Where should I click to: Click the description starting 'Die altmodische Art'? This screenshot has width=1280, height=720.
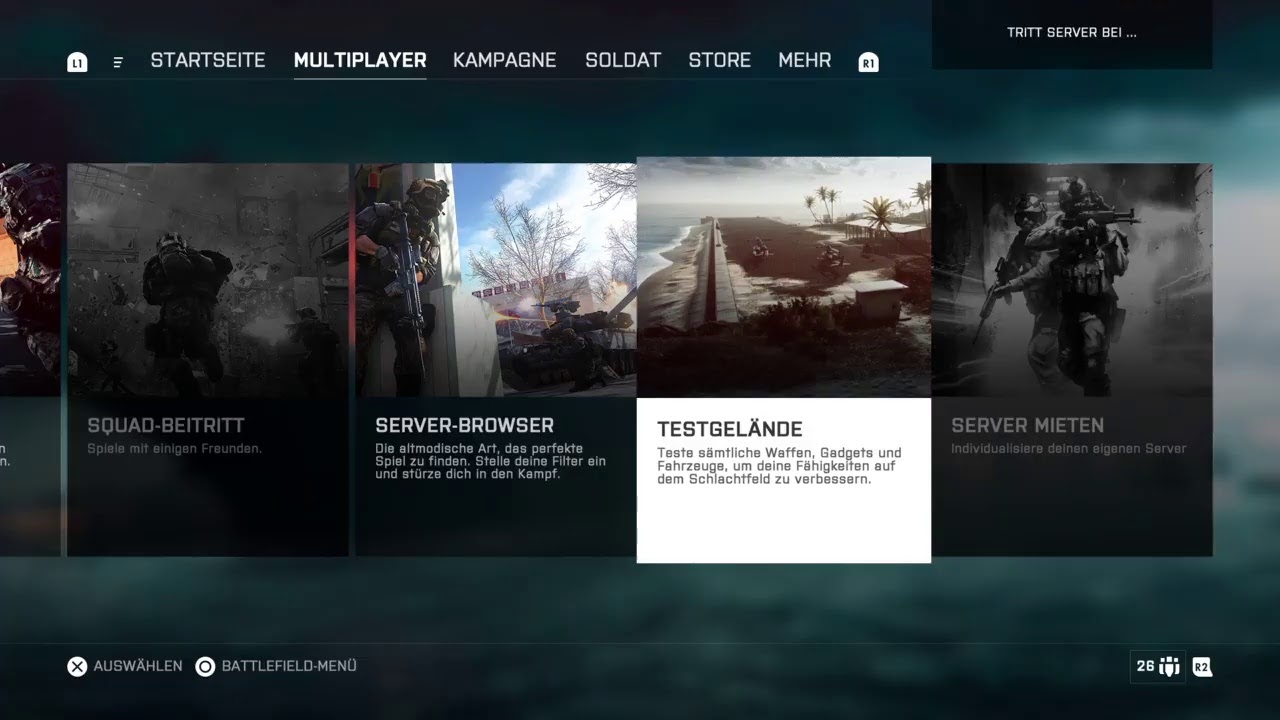tap(490, 461)
